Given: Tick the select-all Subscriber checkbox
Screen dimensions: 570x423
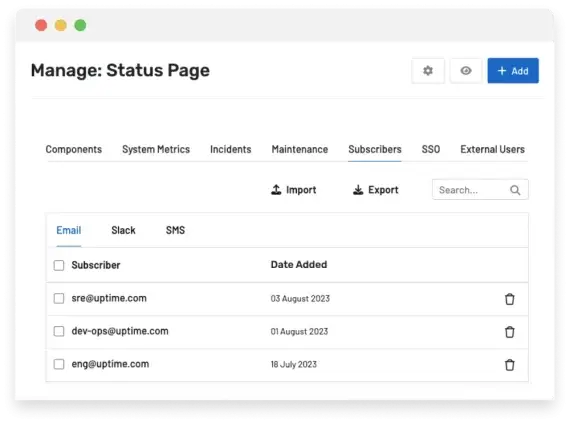Looking at the screenshot, I should 59,265.
